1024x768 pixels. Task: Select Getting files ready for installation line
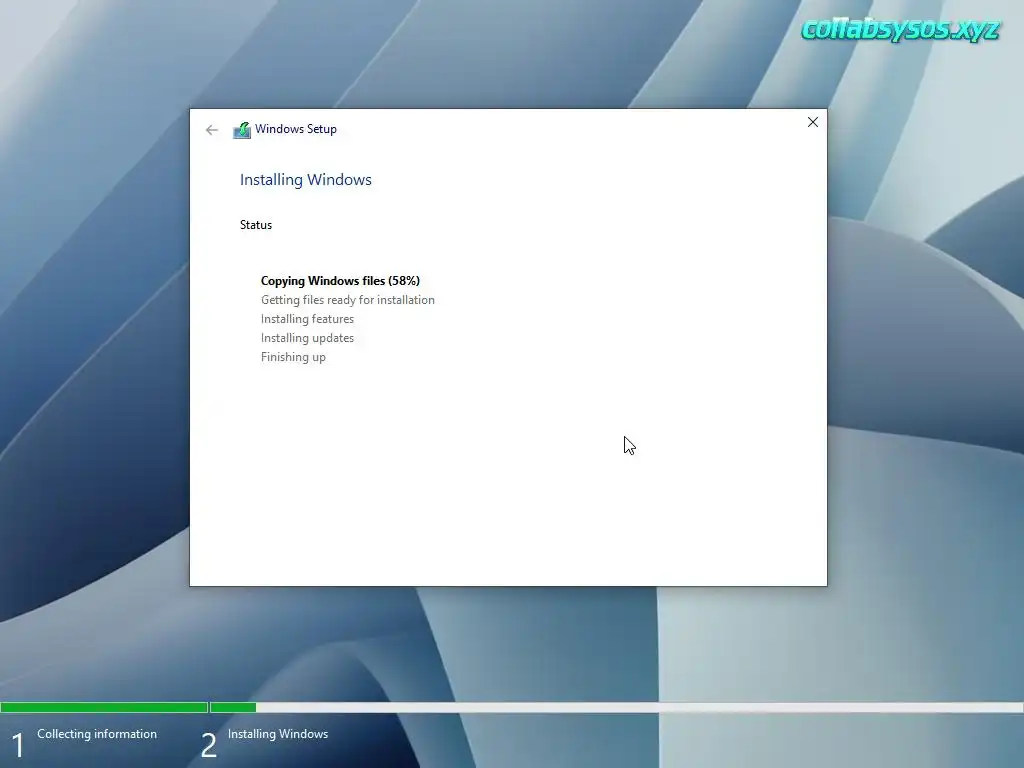[x=347, y=300]
